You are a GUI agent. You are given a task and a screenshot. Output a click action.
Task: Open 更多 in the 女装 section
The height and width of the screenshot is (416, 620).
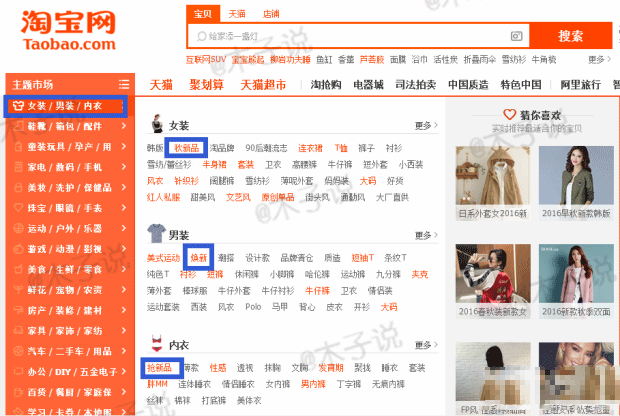point(426,126)
